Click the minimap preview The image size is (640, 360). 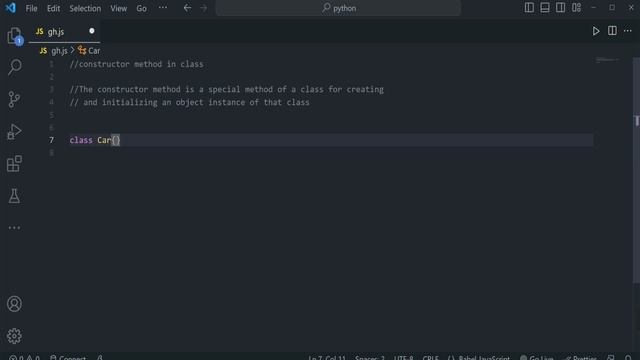(607, 60)
